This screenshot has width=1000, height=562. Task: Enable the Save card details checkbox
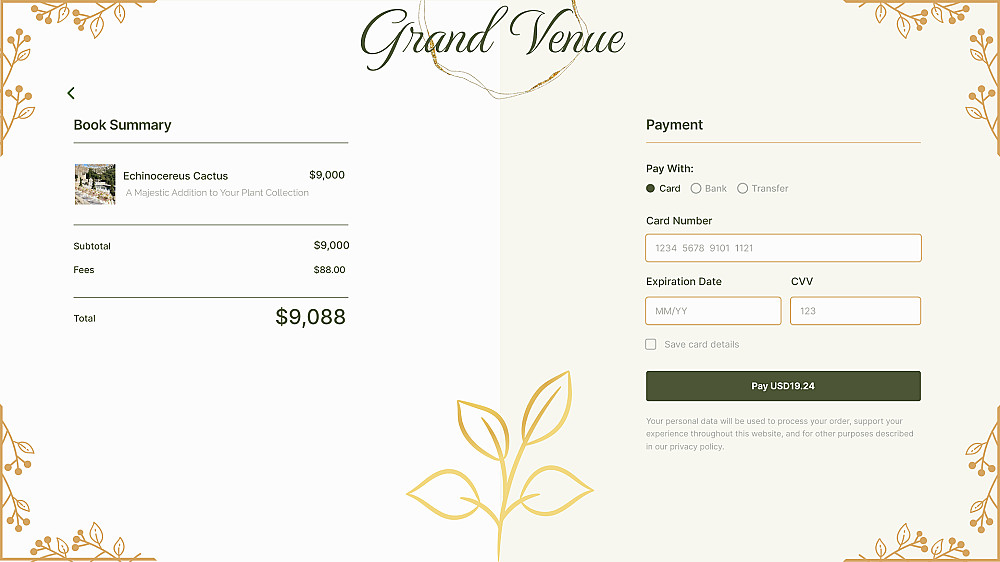[x=651, y=344]
